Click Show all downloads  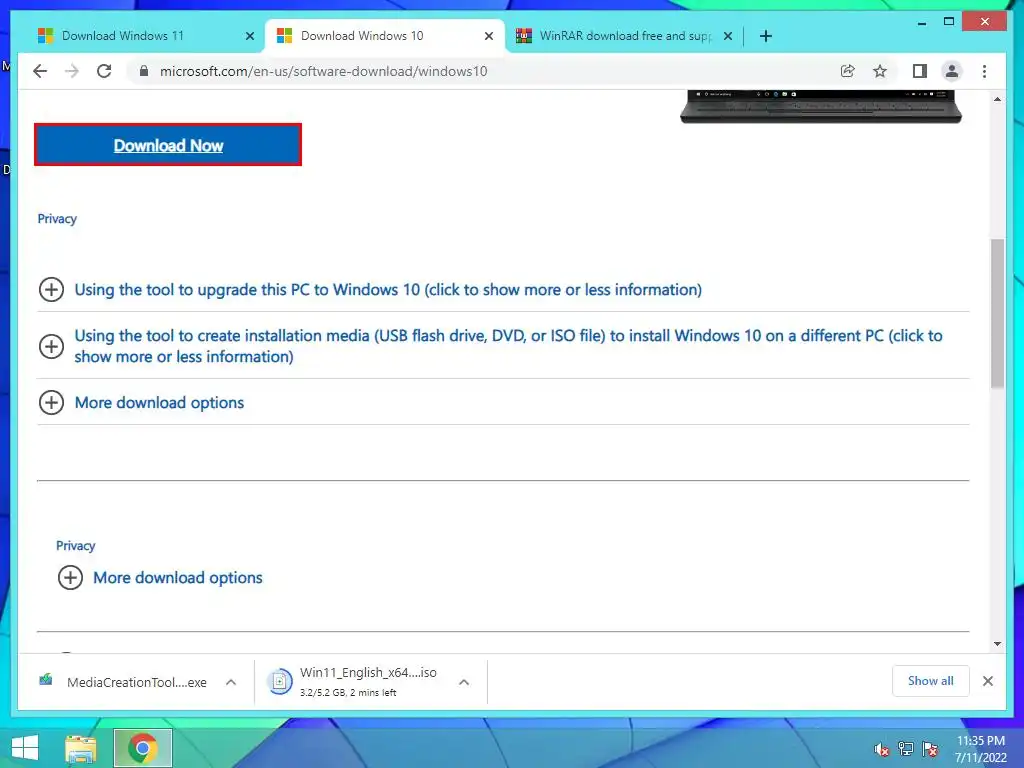[x=931, y=681]
